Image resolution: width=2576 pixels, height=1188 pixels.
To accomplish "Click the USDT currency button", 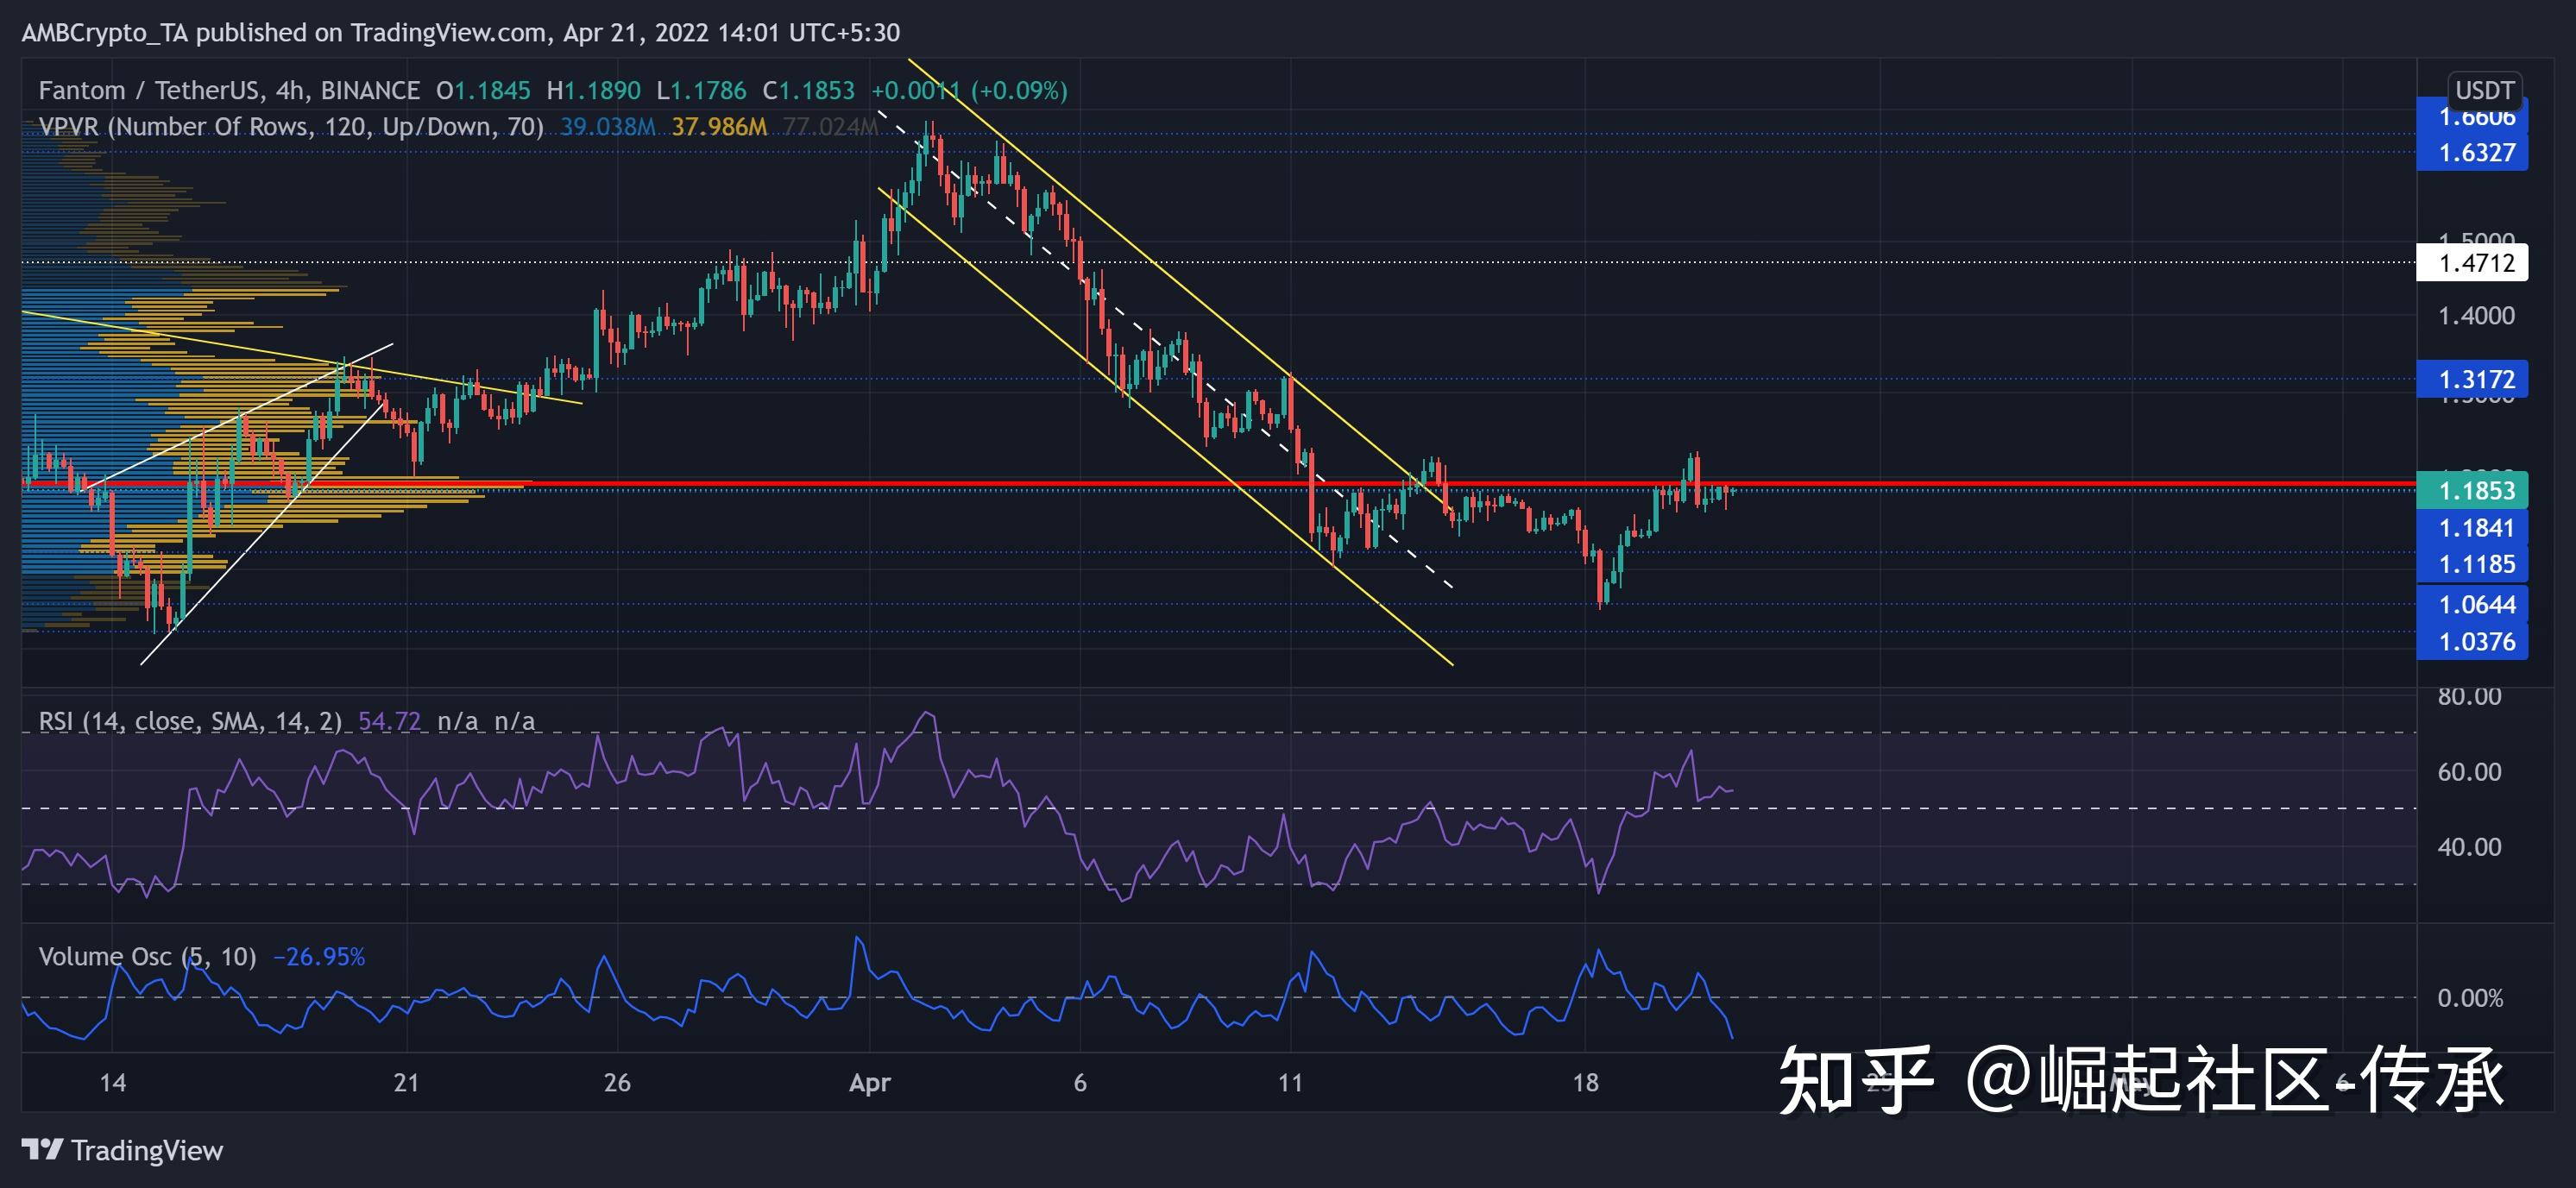I will click(x=2484, y=90).
